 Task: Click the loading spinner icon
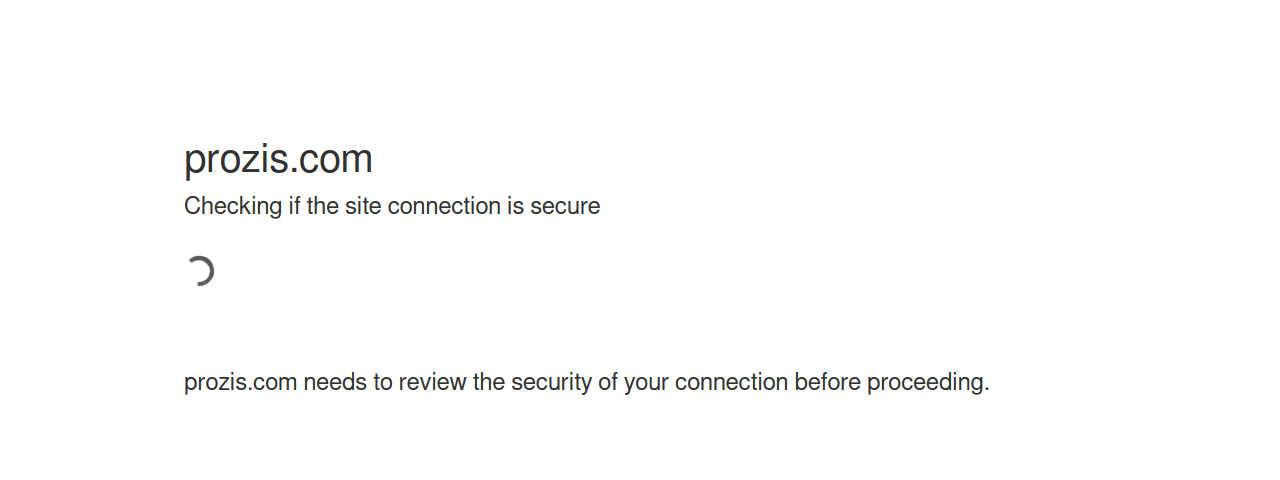[x=200, y=271]
